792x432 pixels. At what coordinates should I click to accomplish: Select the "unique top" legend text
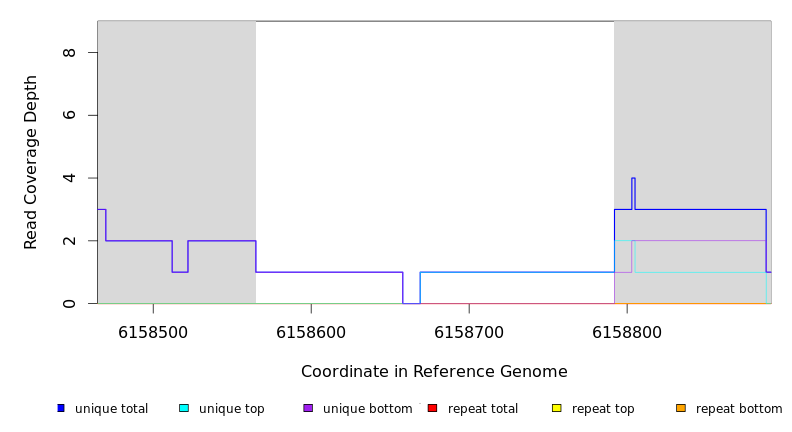click(231, 409)
